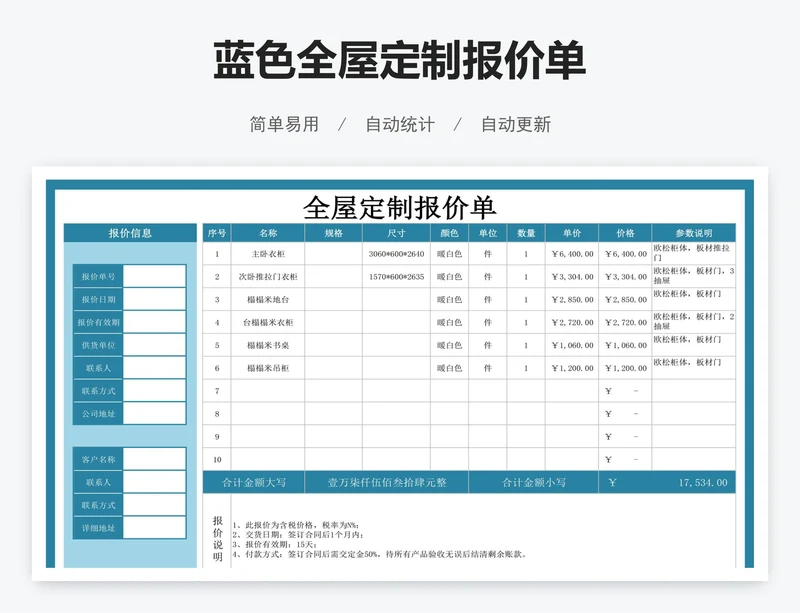This screenshot has width=800, height=613.
Task: Click the 榻榻米吊柜 name cell
Action: [x=268, y=368]
